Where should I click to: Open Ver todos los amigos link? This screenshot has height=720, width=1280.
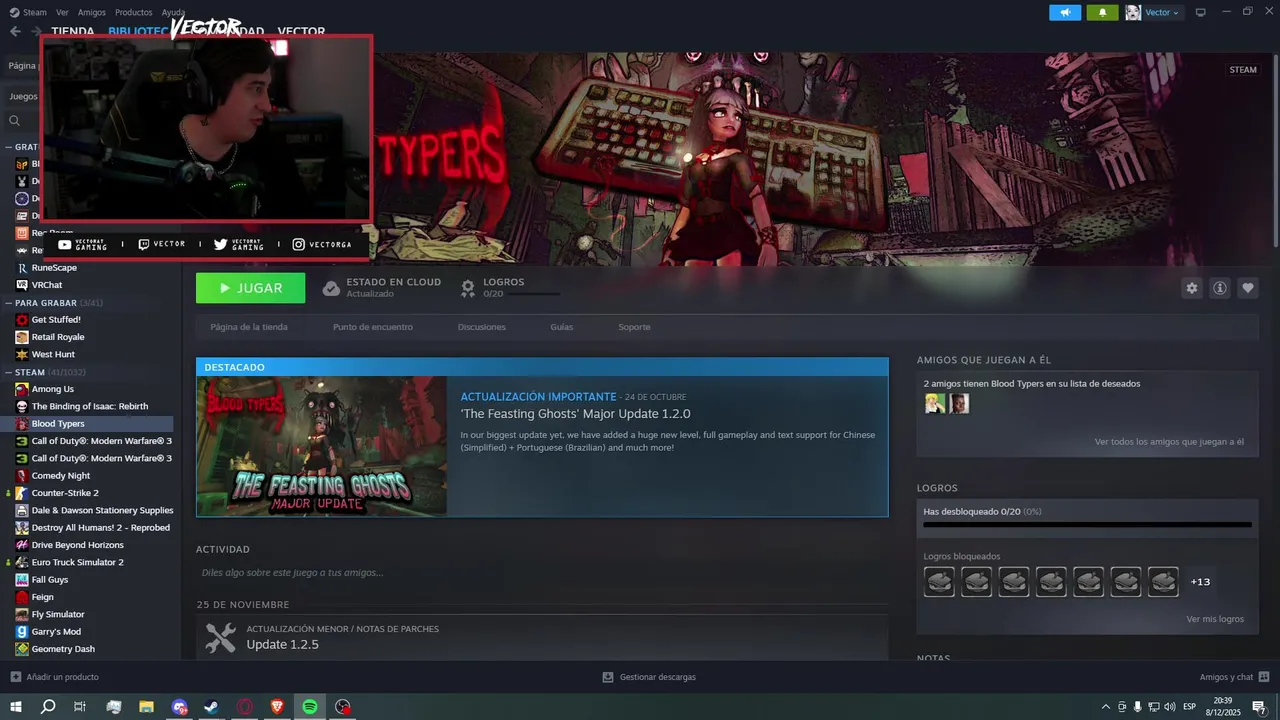tap(1169, 441)
